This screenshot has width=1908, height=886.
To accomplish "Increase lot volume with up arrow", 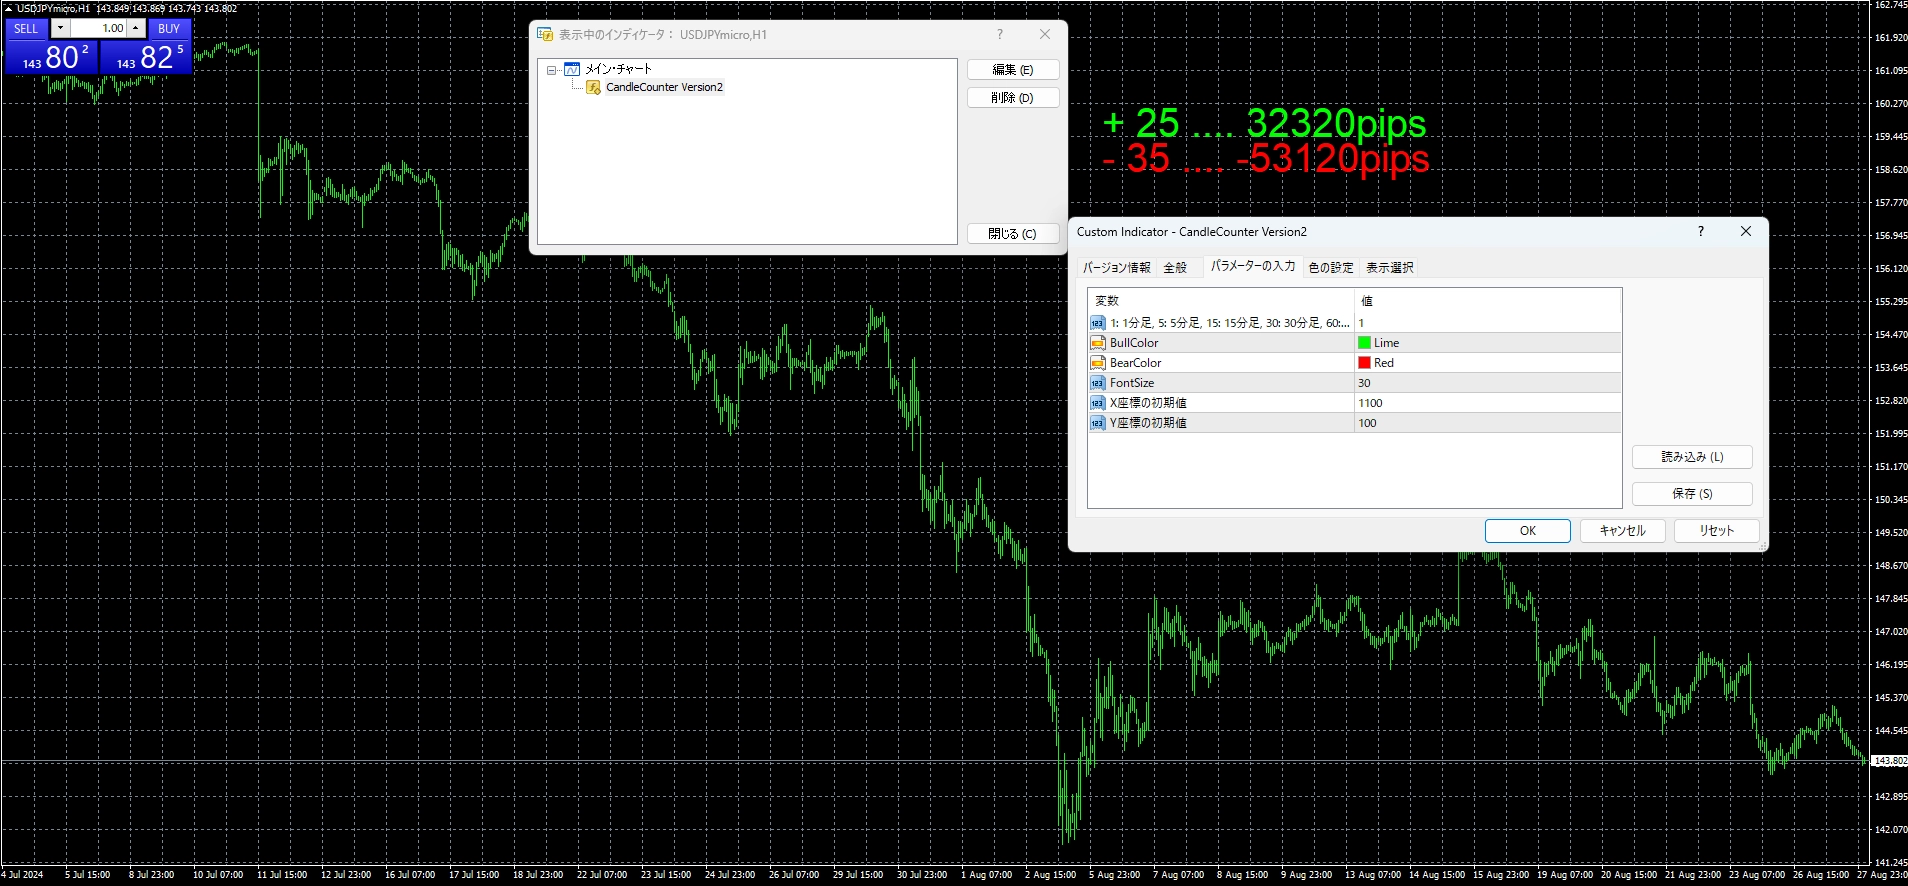I will click(x=136, y=28).
